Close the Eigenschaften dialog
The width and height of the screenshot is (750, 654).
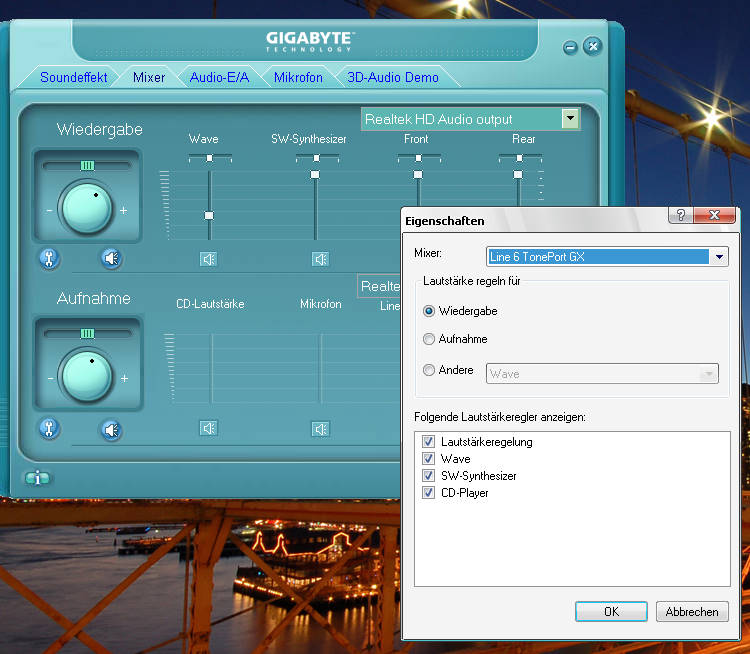point(714,215)
